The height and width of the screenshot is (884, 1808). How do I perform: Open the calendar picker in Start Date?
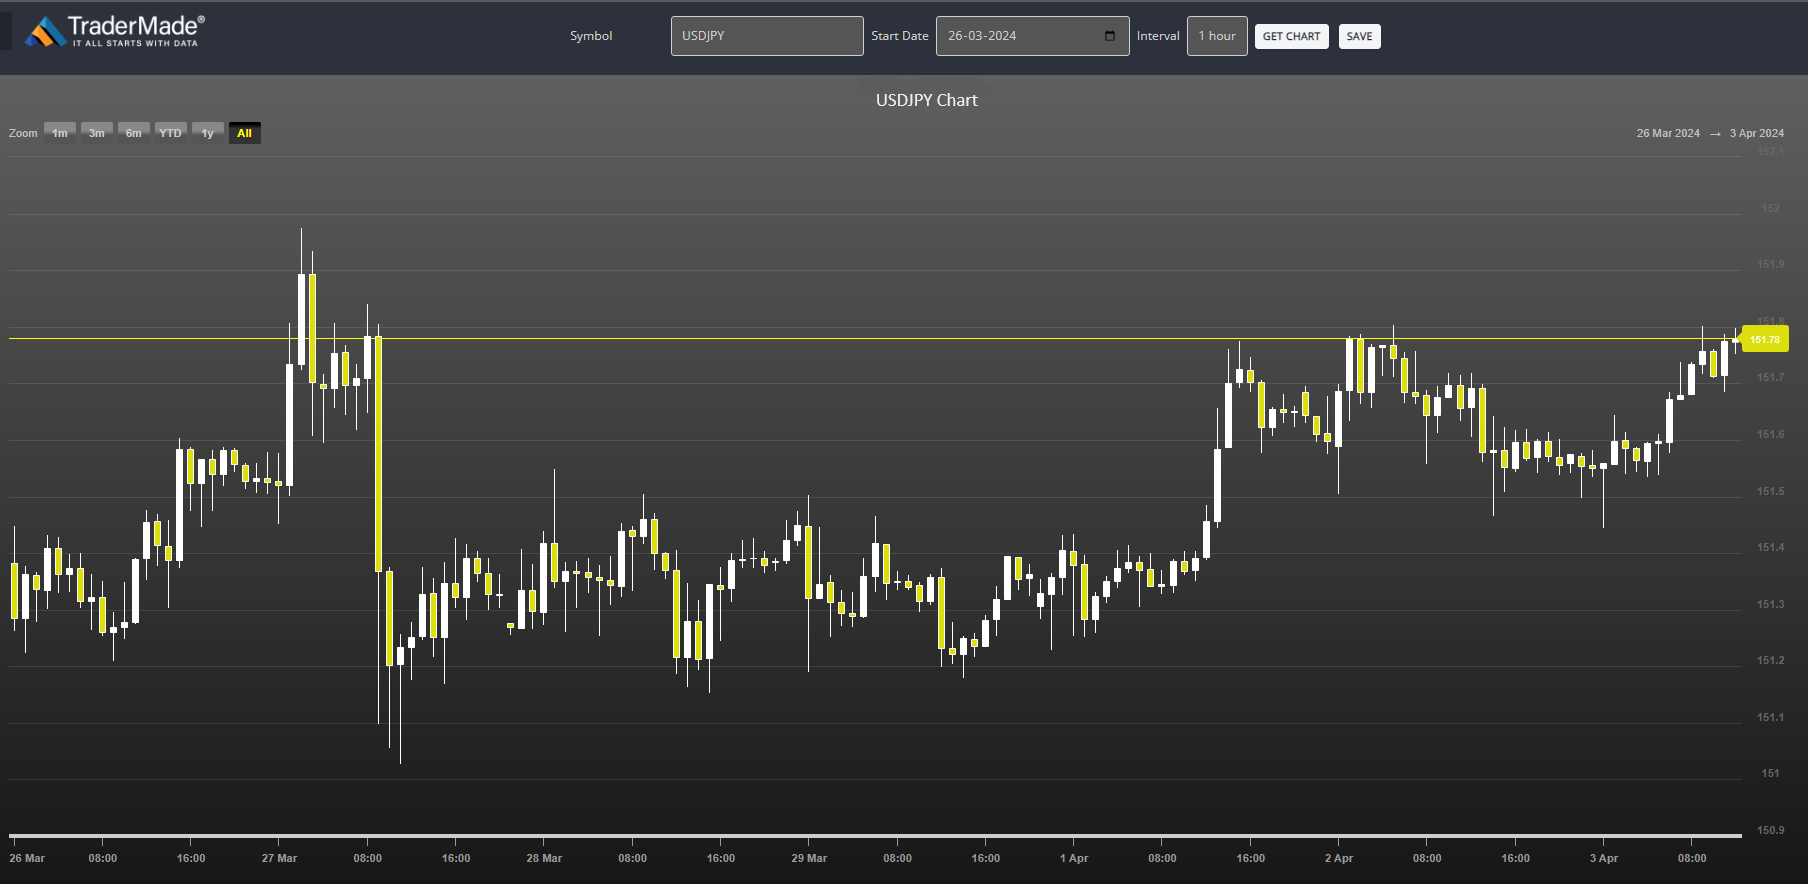point(1110,36)
